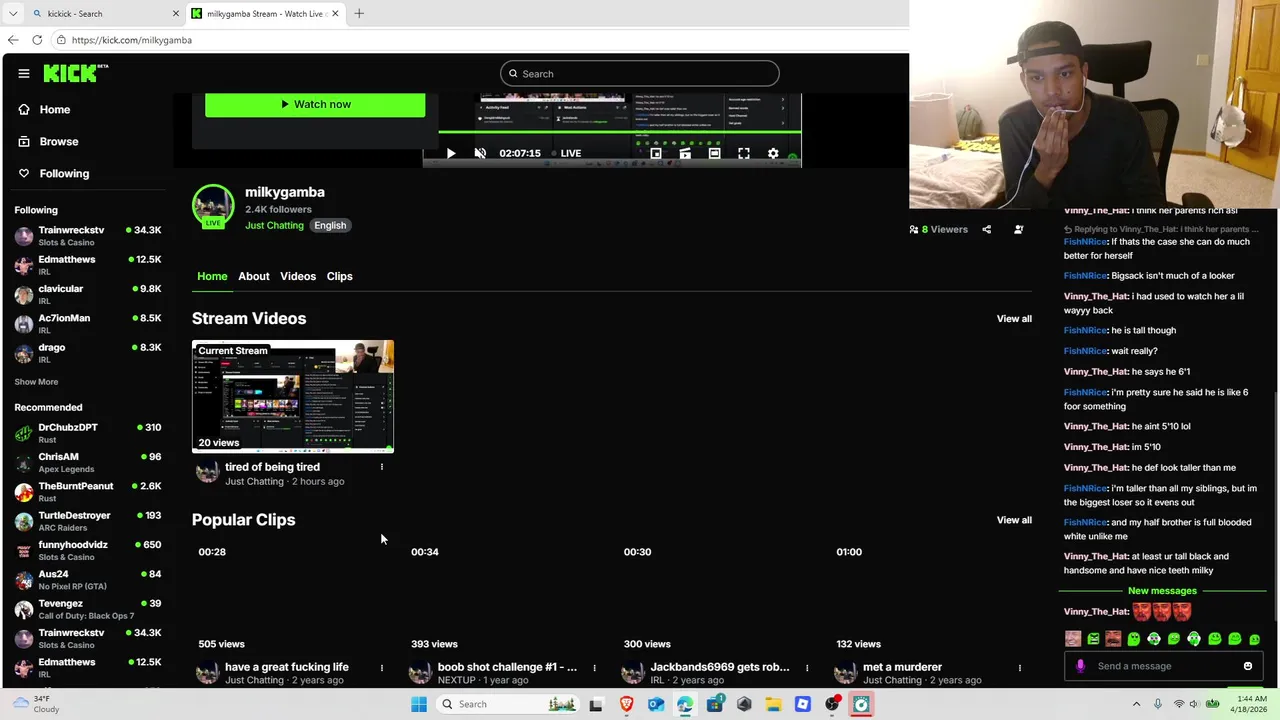Switch to the 'kickick - Search' tab
The height and width of the screenshot is (720, 1280).
105,14
